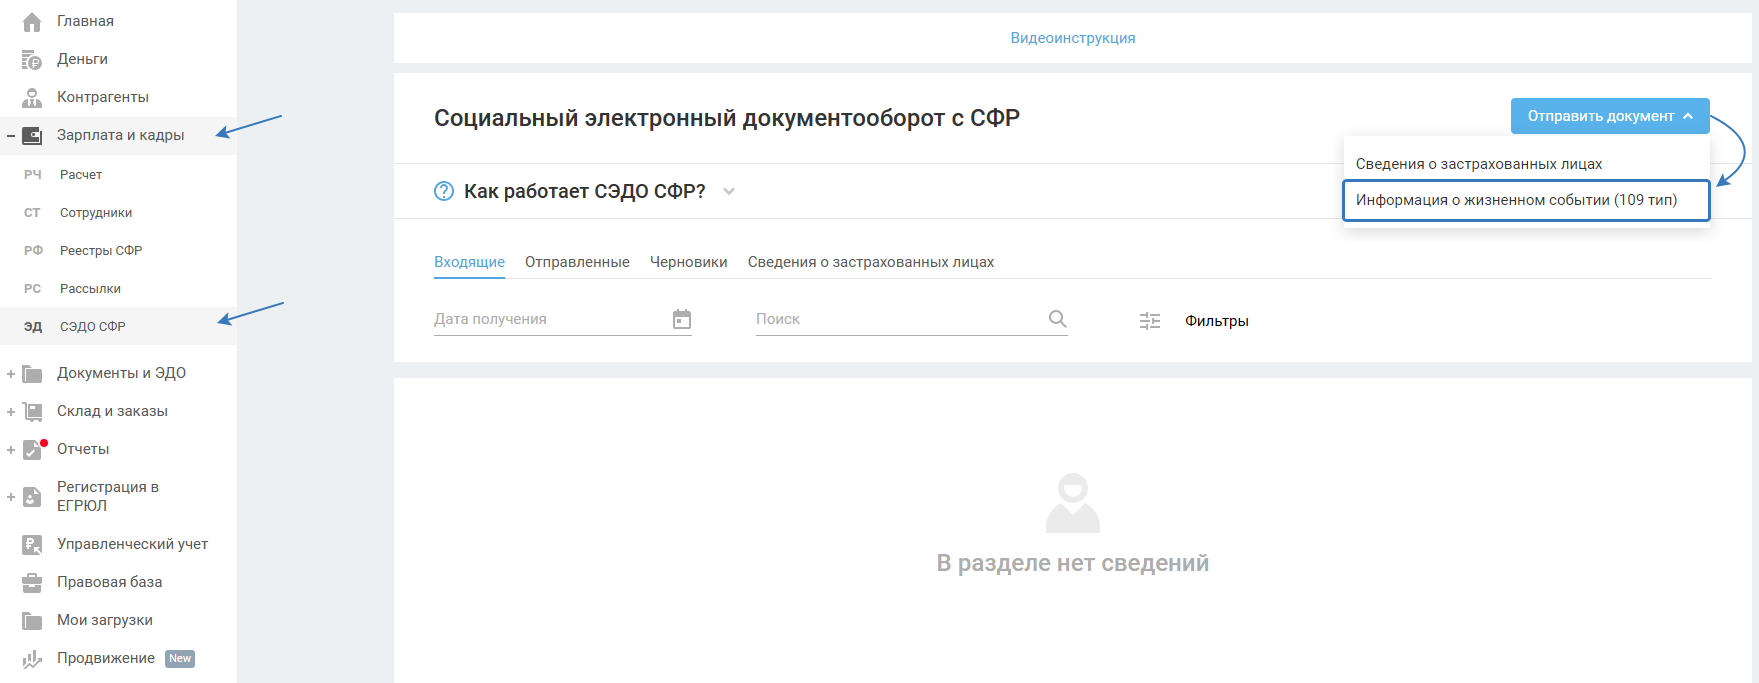
Task: Click the Фильтры label
Action: [x=1217, y=321]
